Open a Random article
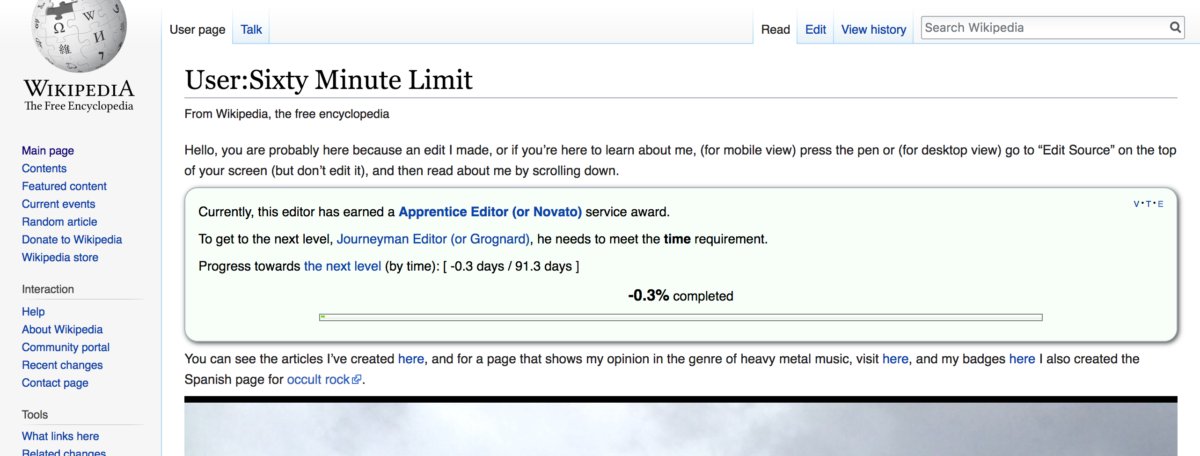This screenshot has height=456, width=1200. tap(58, 222)
